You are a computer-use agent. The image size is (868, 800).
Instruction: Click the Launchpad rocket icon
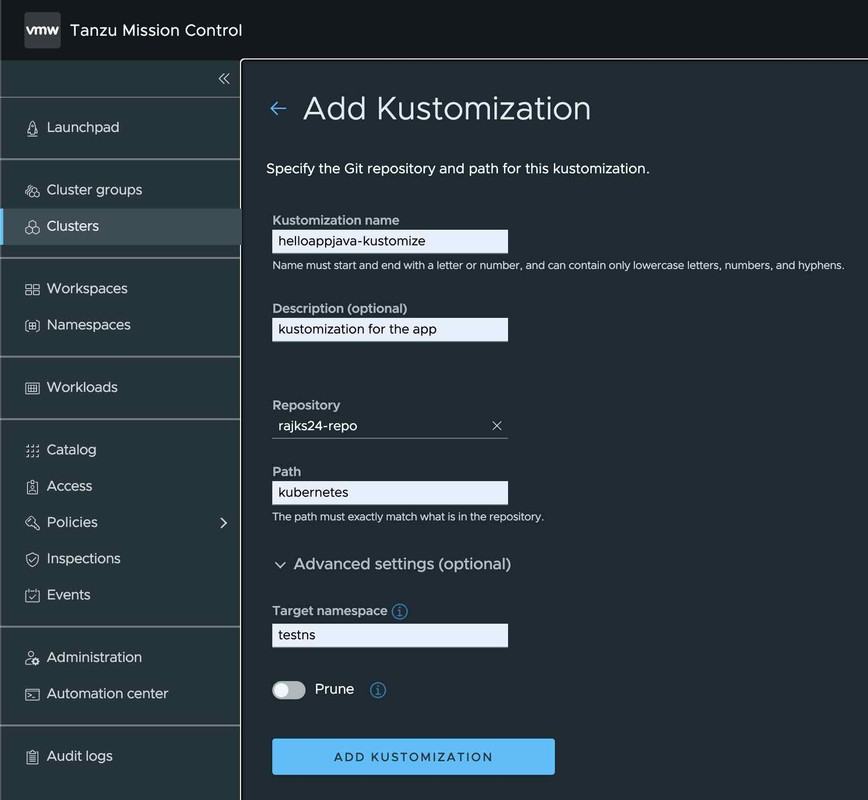(x=32, y=128)
